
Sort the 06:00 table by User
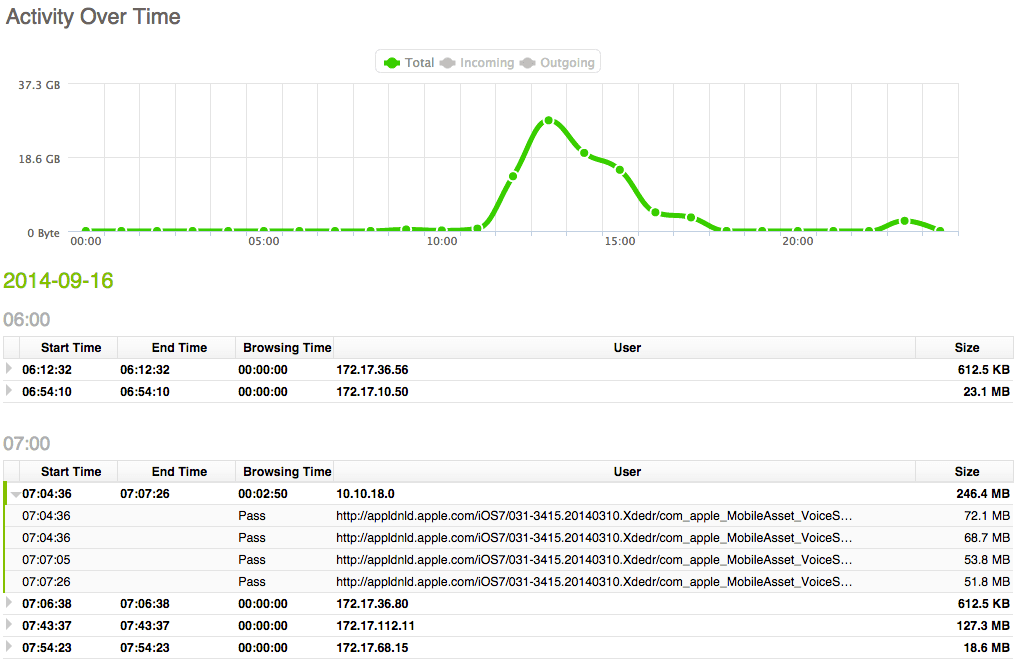click(x=626, y=348)
